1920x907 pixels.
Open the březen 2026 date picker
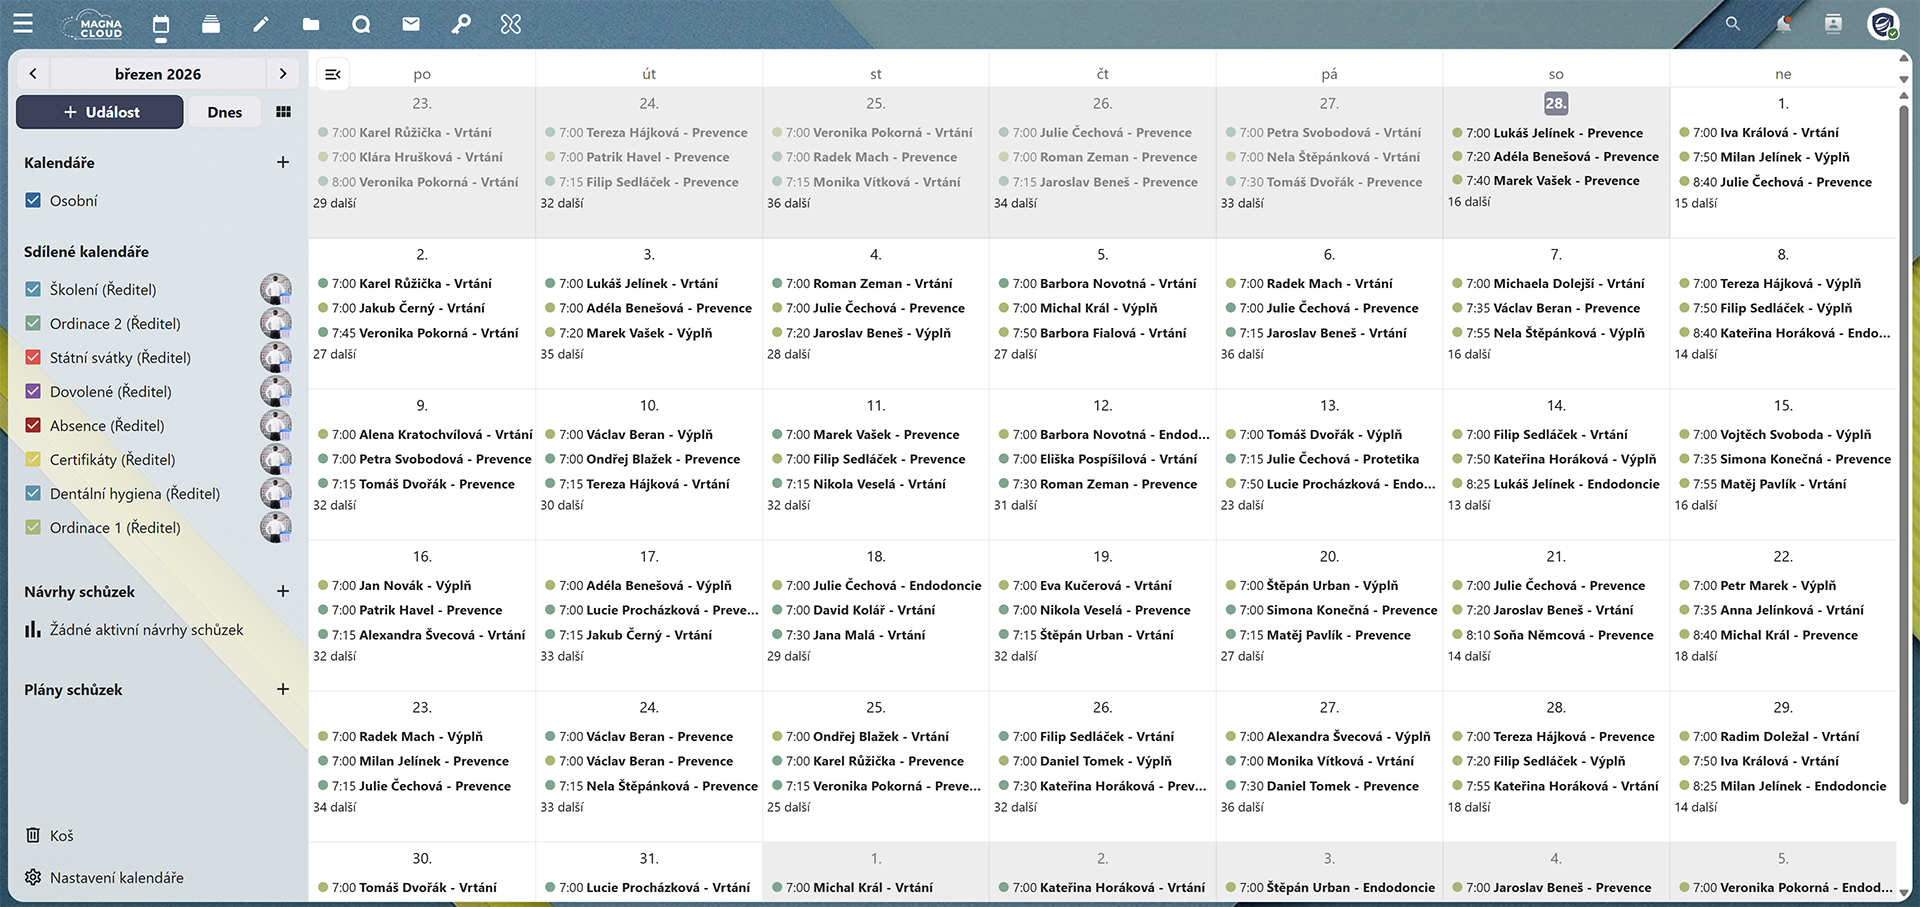pos(158,74)
